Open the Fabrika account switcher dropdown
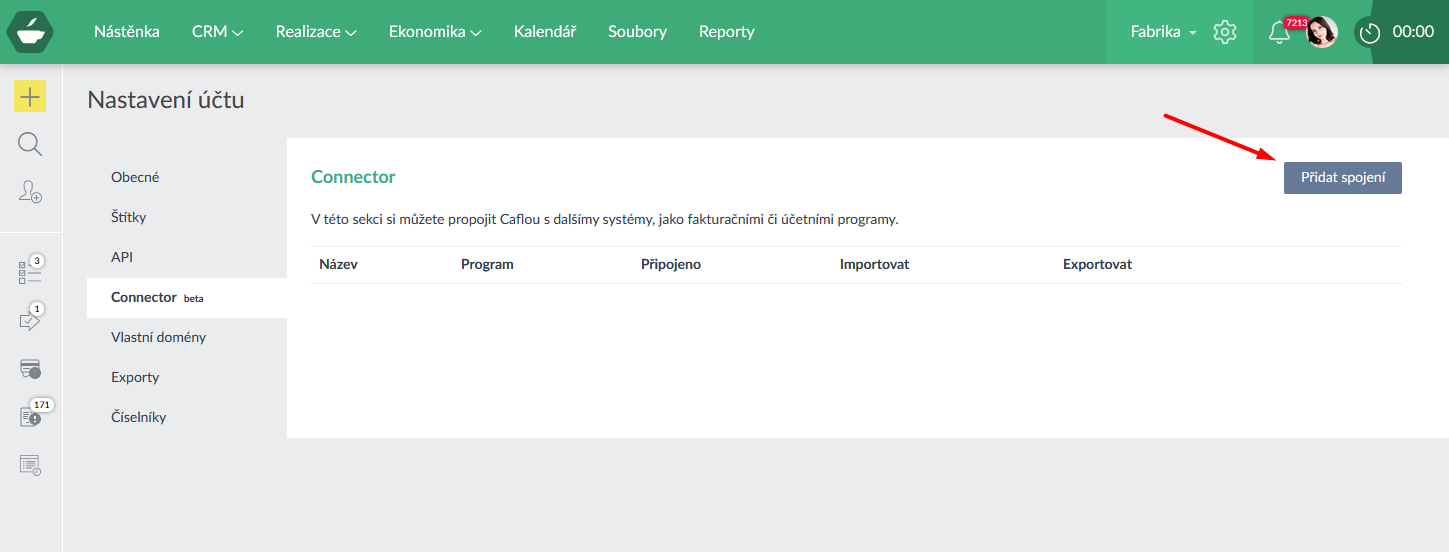1449x552 pixels. point(1163,32)
